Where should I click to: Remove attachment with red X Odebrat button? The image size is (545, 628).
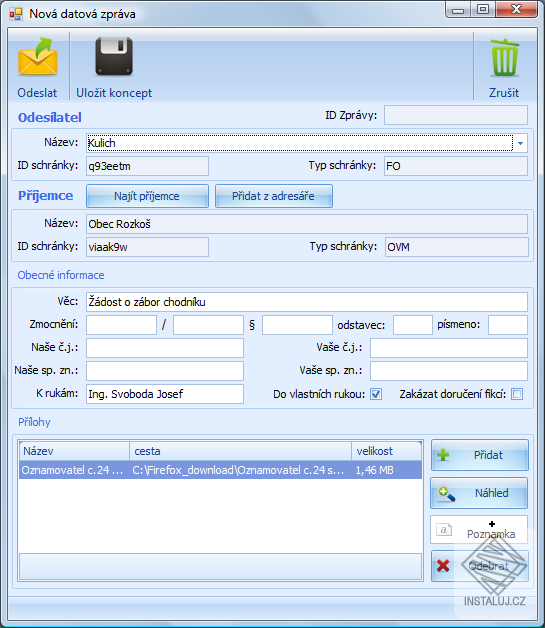479,566
